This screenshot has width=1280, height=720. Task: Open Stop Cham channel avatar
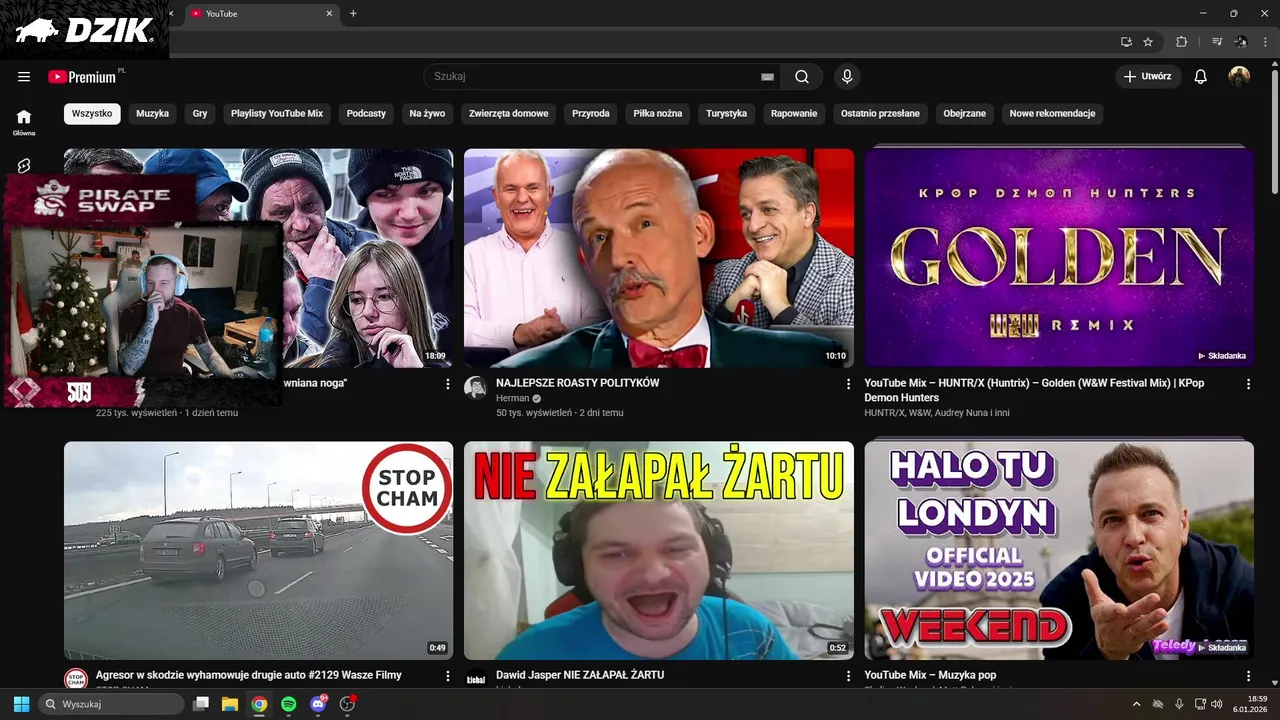pos(76,679)
